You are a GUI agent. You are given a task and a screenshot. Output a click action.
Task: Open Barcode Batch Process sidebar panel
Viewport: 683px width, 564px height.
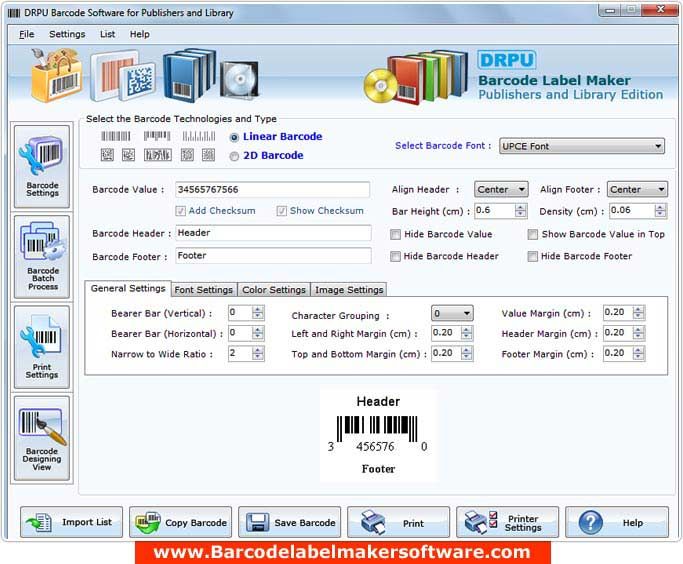[42, 257]
